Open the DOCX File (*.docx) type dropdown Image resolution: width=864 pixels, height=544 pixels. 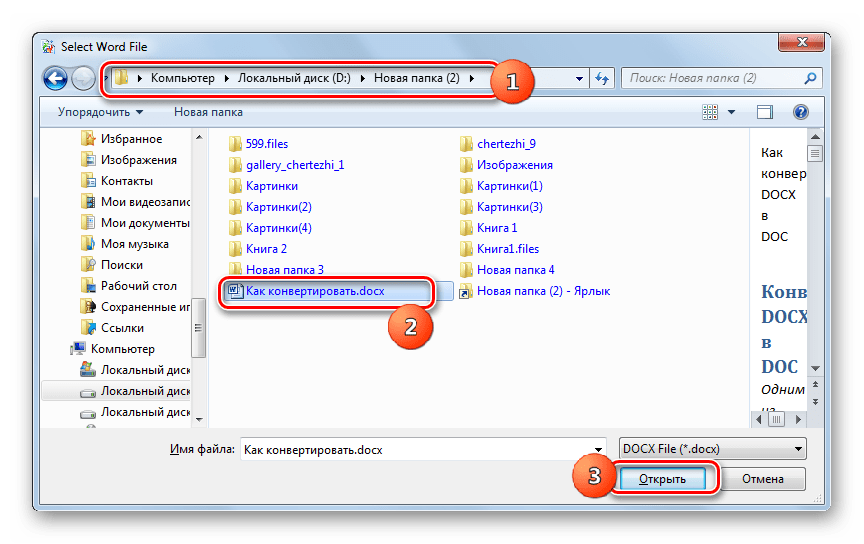click(x=713, y=449)
